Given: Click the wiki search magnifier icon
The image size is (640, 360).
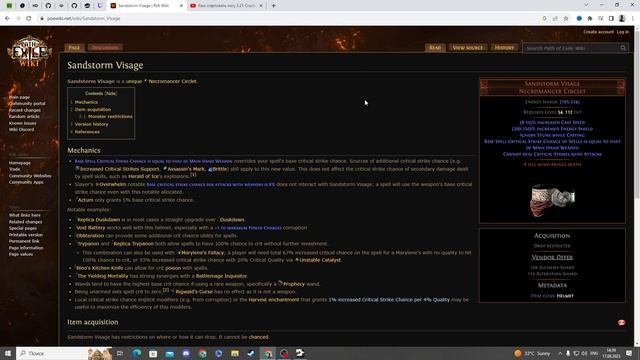Looking at the screenshot, I should [623, 48].
